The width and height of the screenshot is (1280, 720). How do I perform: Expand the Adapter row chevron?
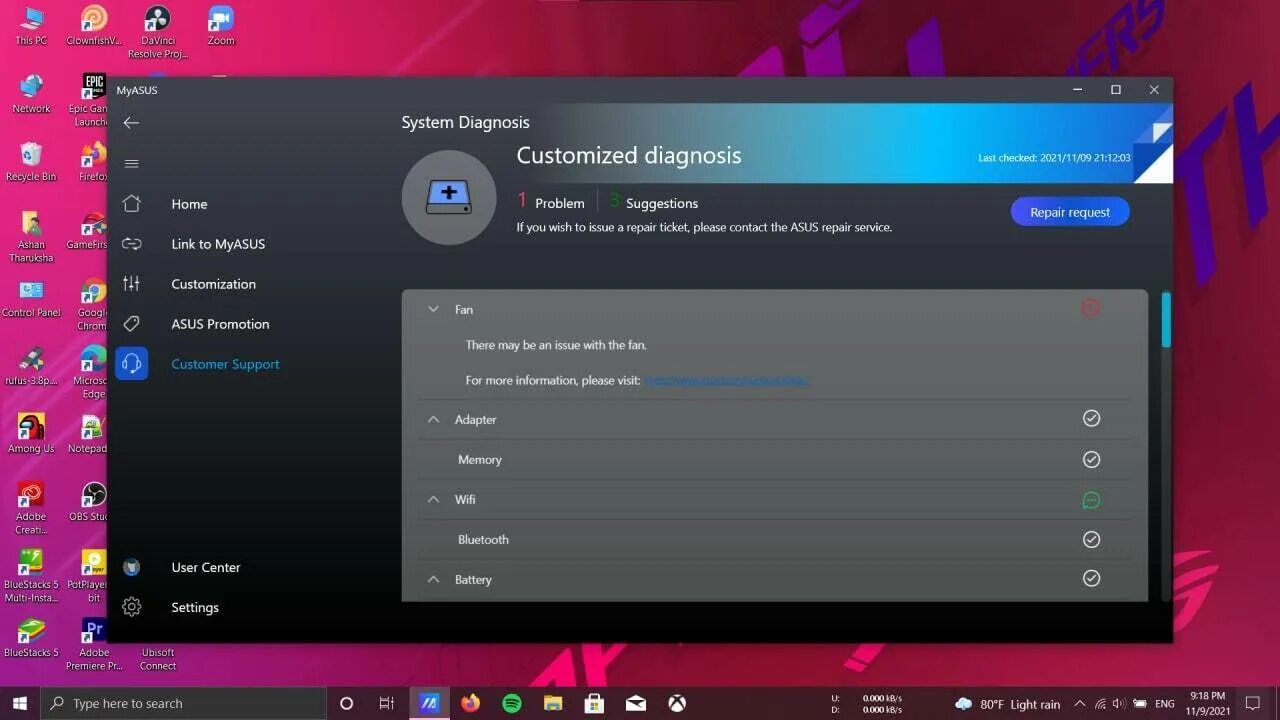(433, 419)
